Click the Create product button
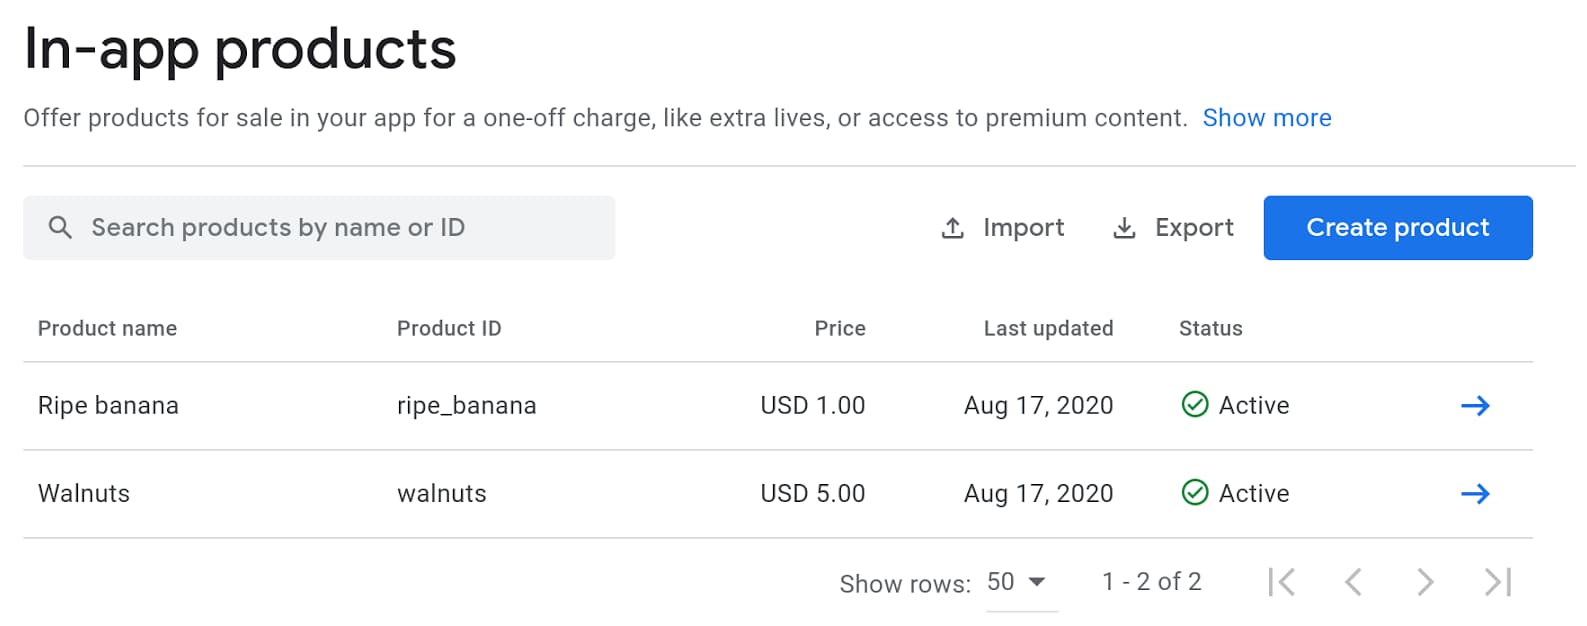This screenshot has height=626, width=1587. click(1397, 228)
